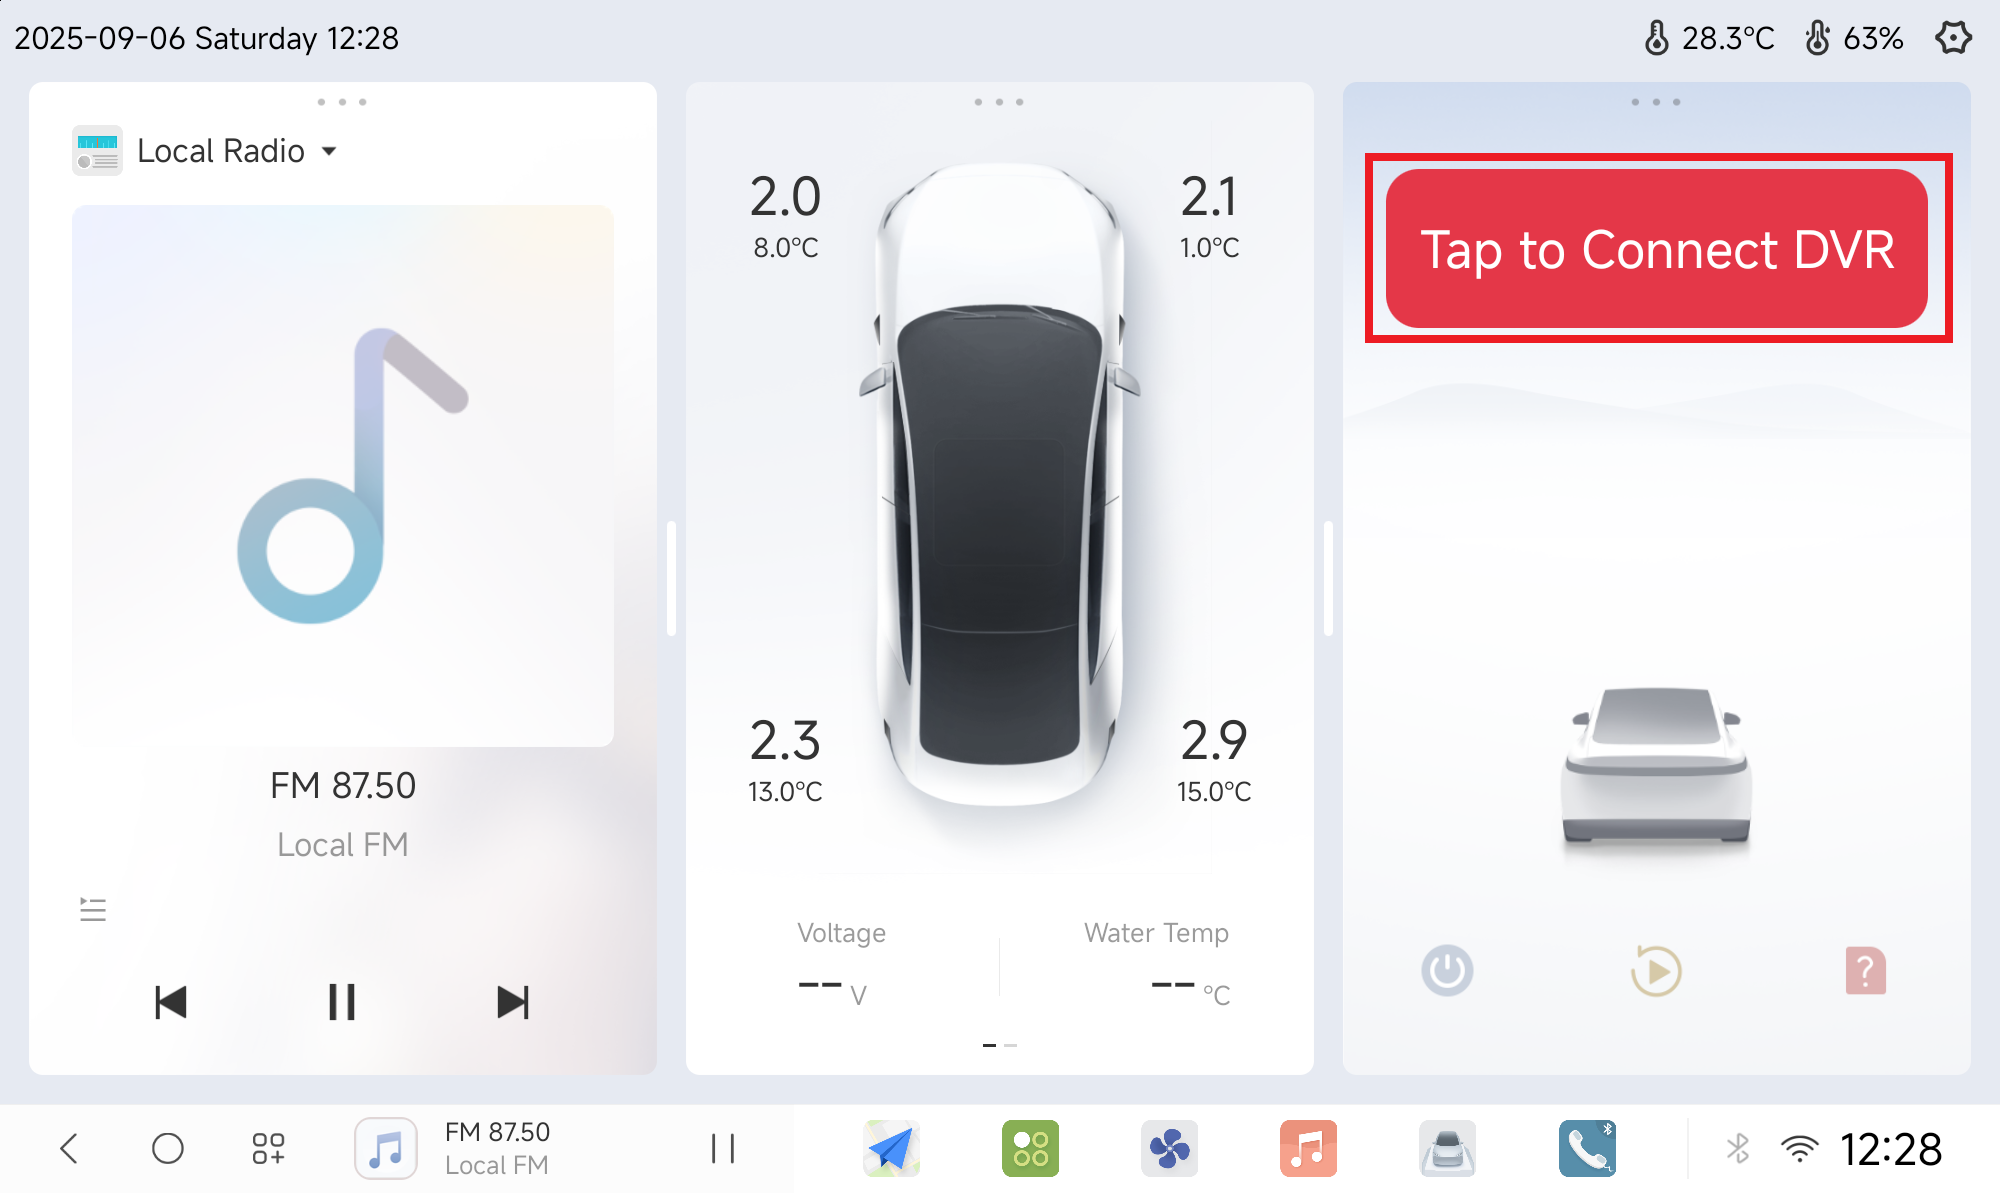Open the radio widget three-dot menu
Viewport: 2000px width, 1200px height.
click(x=342, y=102)
